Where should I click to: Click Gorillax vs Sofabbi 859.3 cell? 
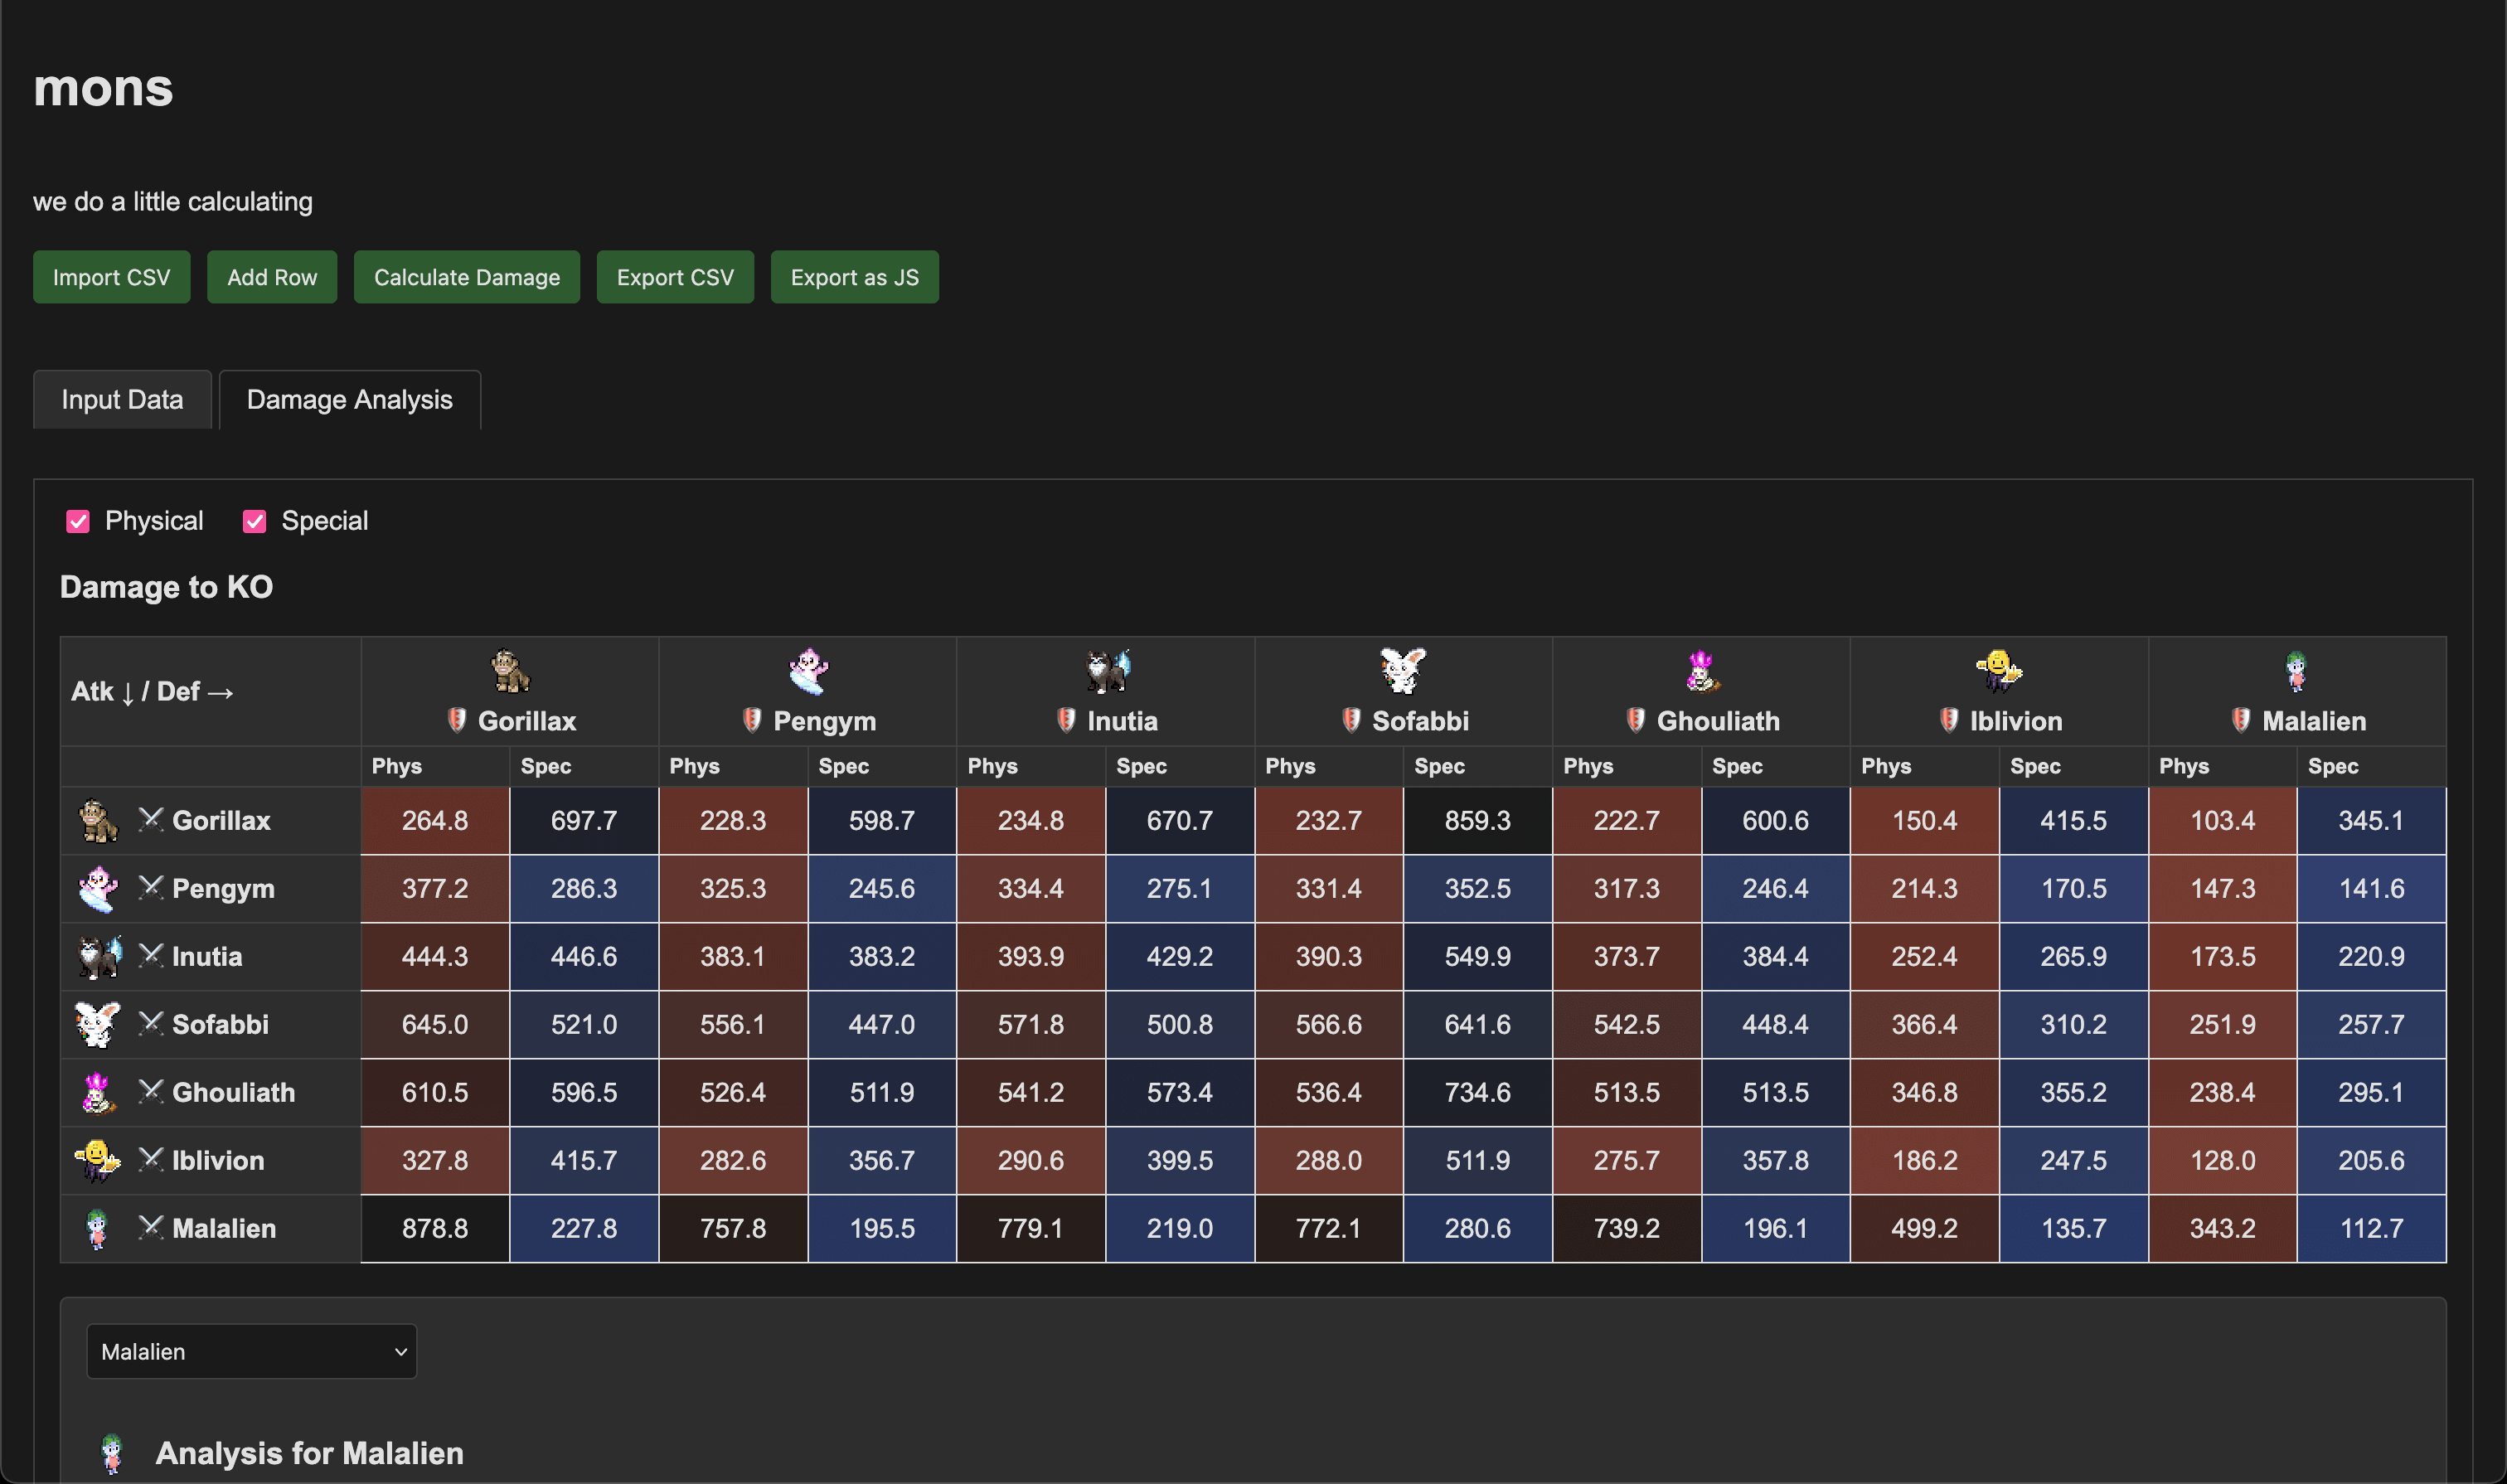click(x=1477, y=820)
